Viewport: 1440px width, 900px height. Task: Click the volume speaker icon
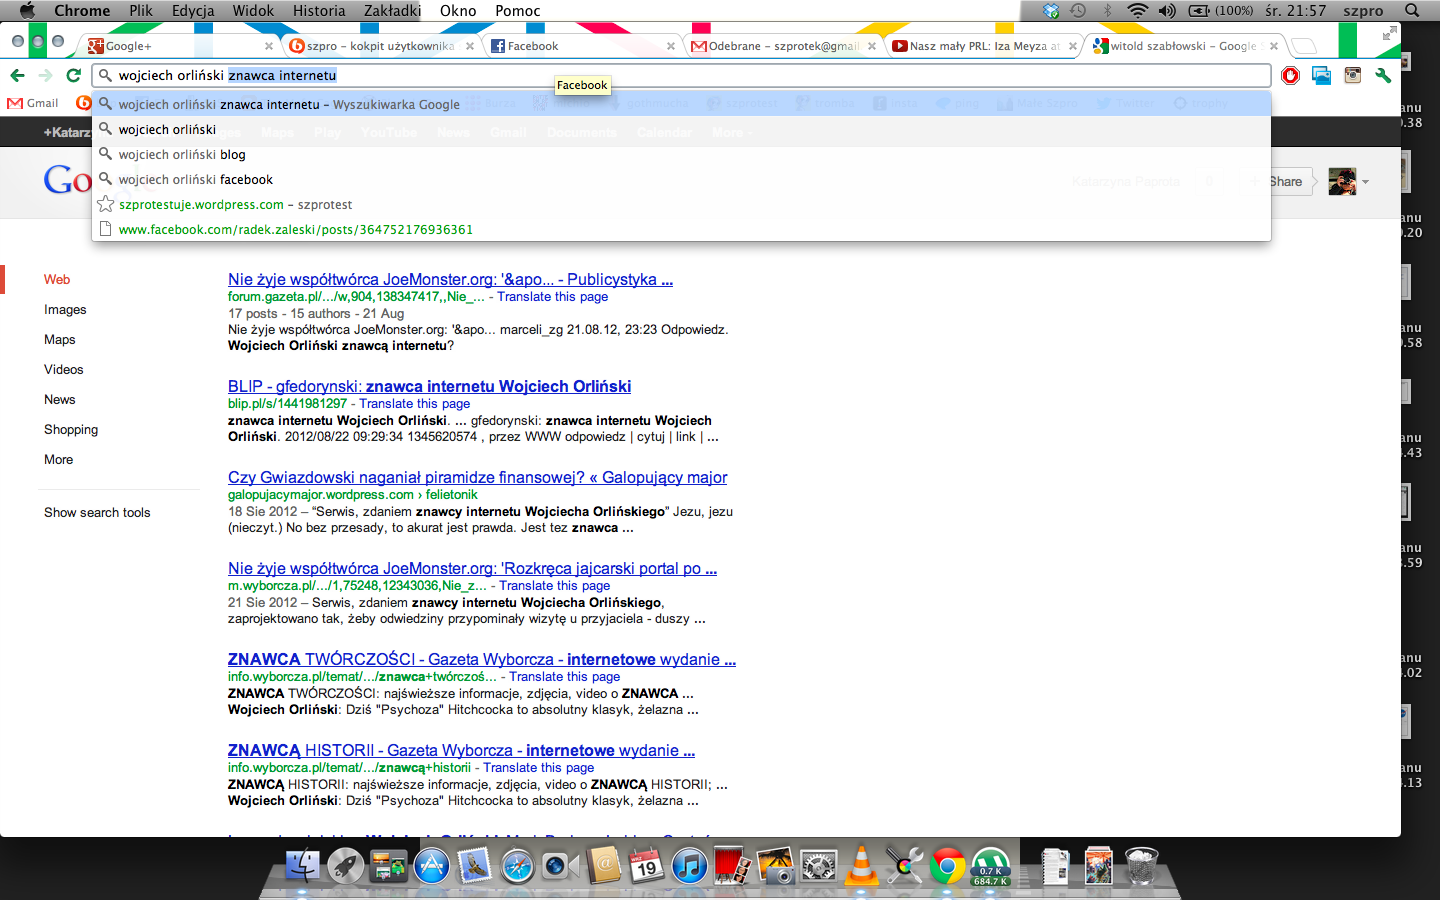click(x=1167, y=10)
